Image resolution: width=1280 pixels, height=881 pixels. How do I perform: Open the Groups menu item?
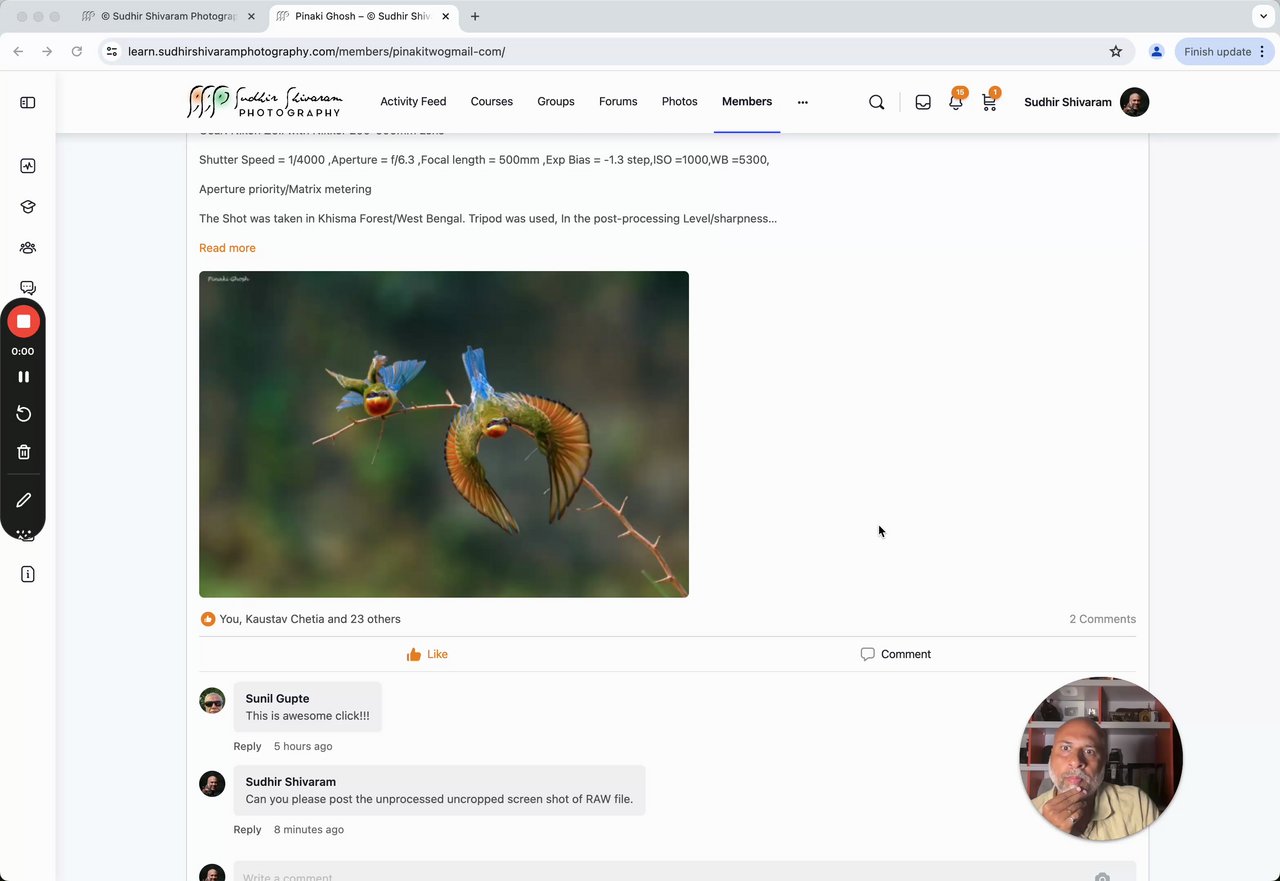tap(556, 102)
